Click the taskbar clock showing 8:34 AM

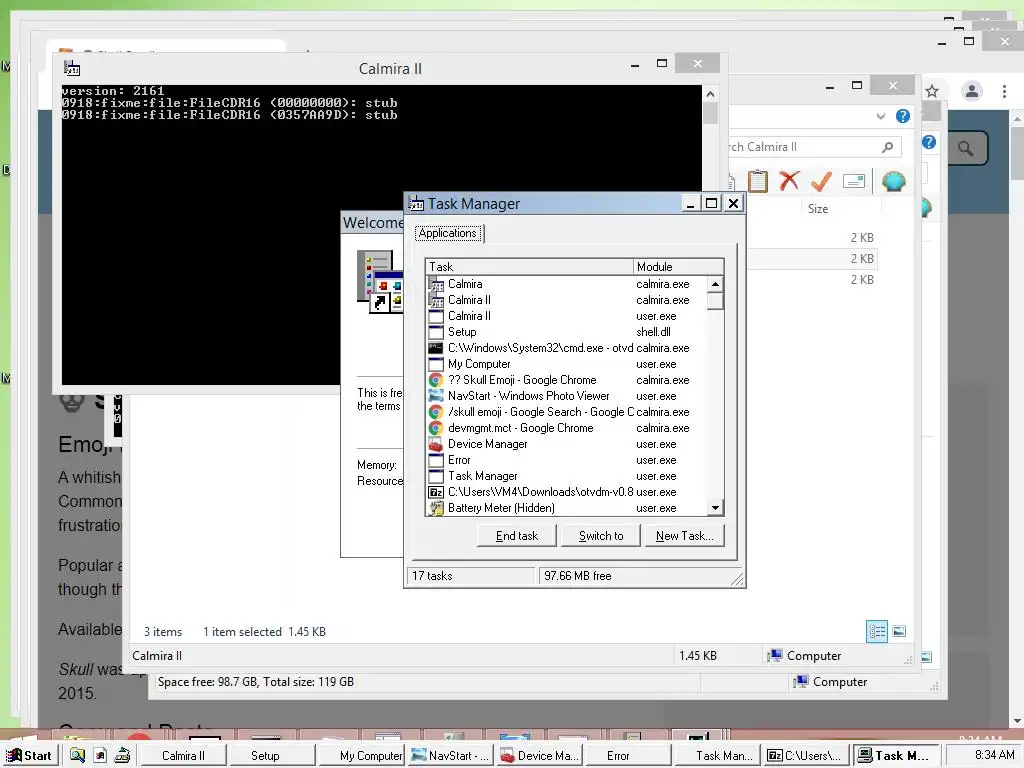click(994, 755)
